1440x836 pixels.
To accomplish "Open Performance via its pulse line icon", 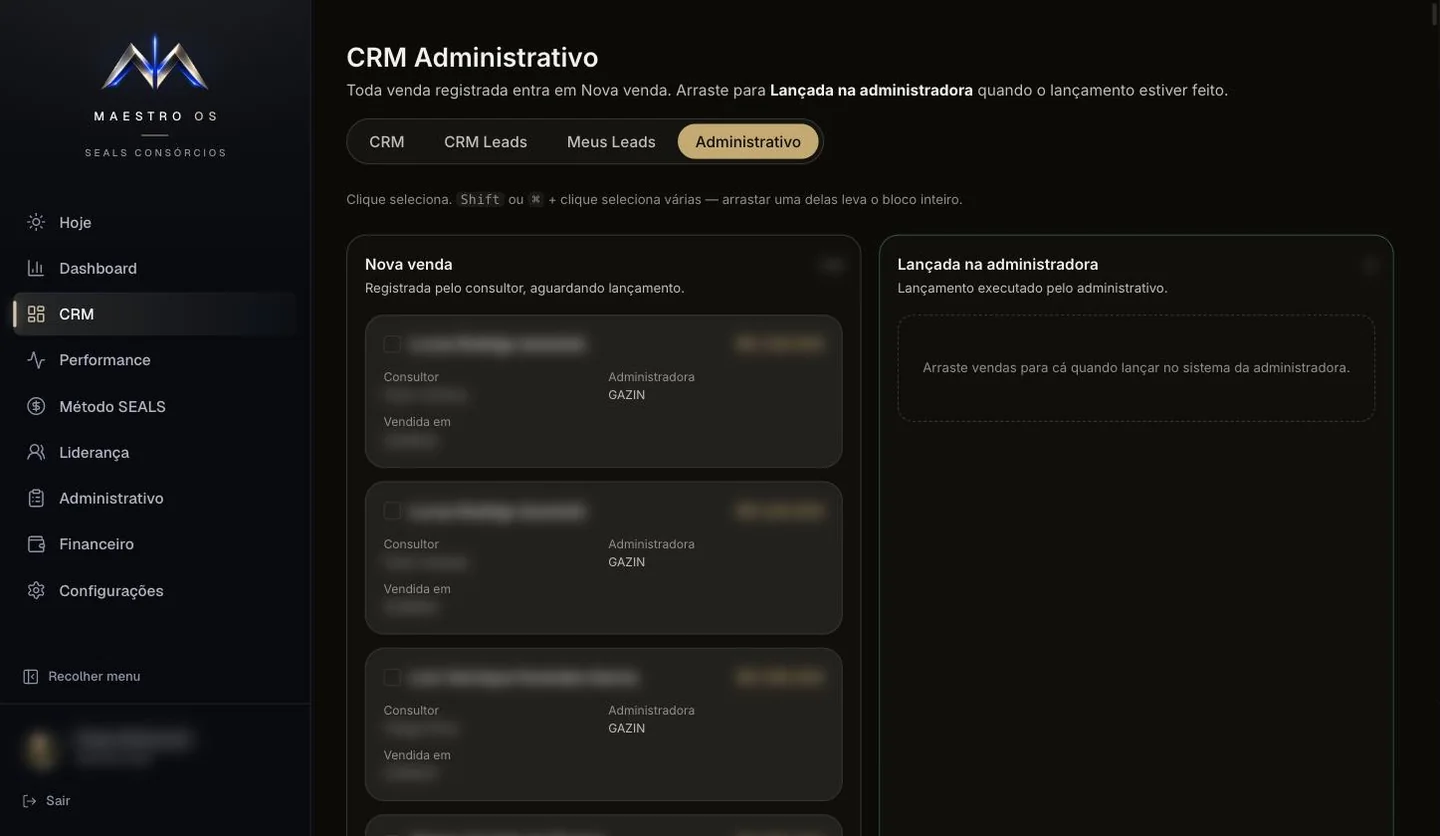I will point(36,360).
